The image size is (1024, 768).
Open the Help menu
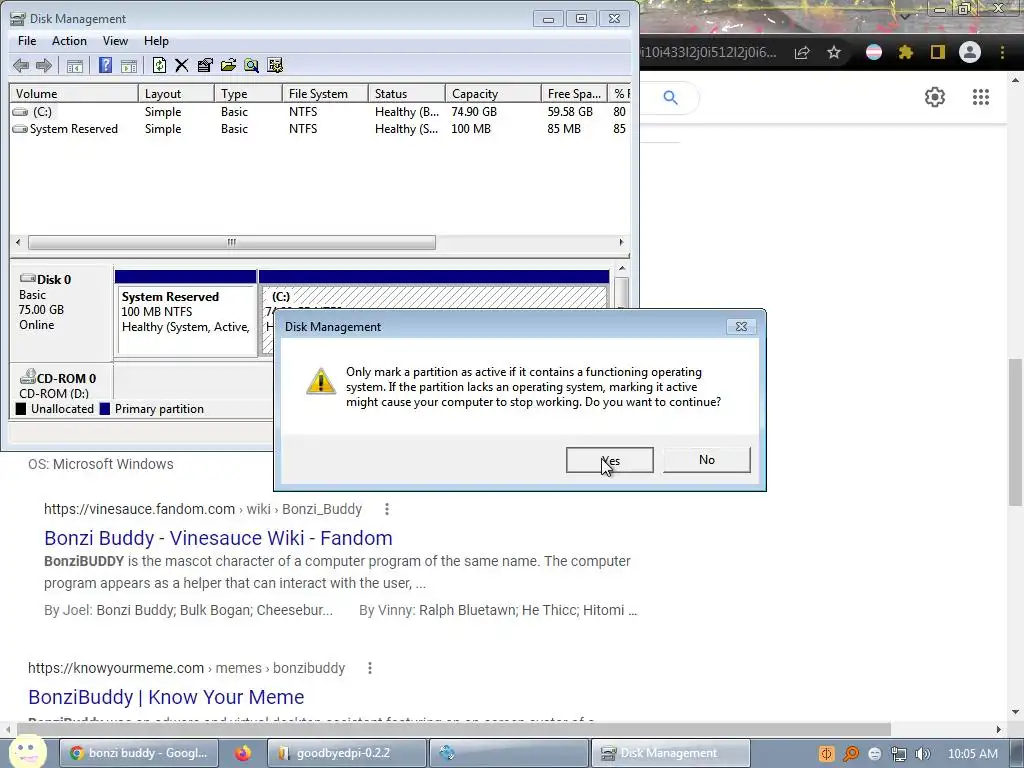coord(156,40)
